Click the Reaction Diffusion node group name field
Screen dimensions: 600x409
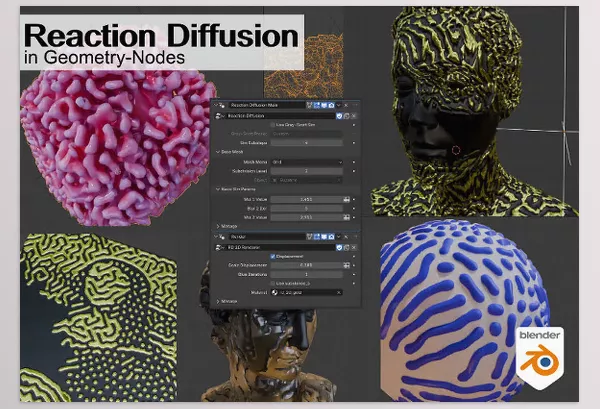280,116
